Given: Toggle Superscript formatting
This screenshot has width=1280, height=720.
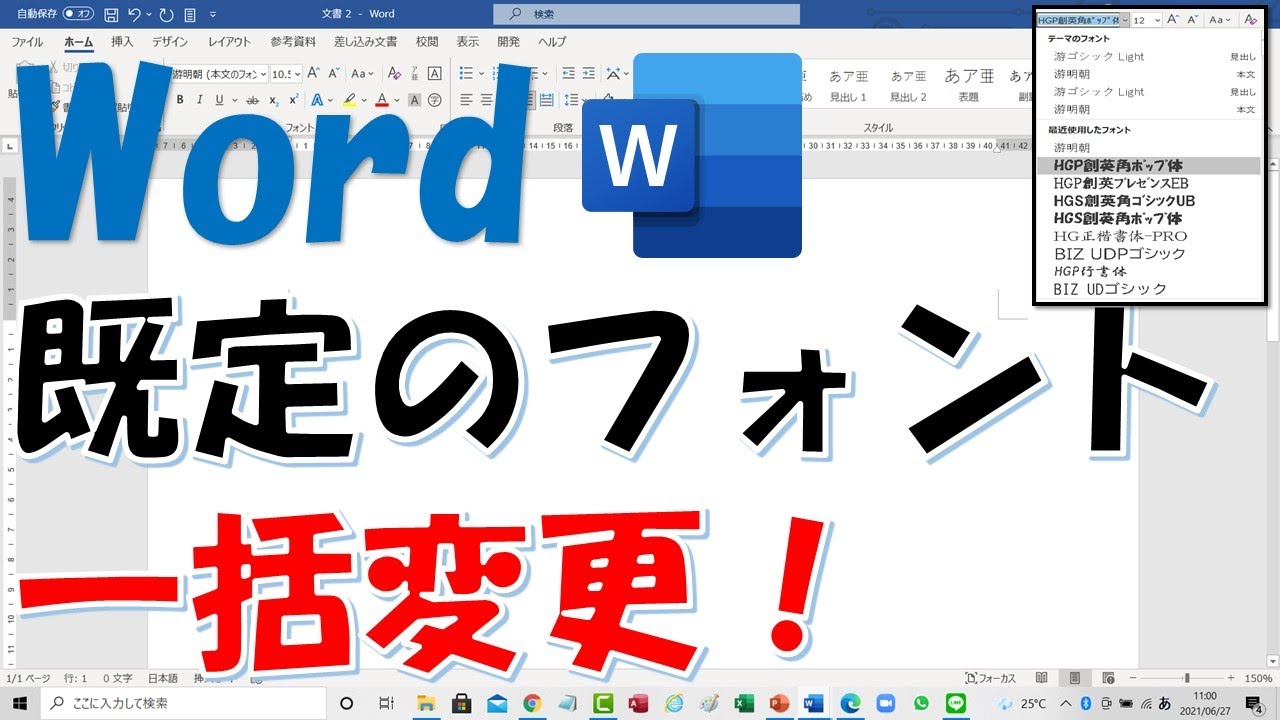Looking at the screenshot, I should pos(293,100).
